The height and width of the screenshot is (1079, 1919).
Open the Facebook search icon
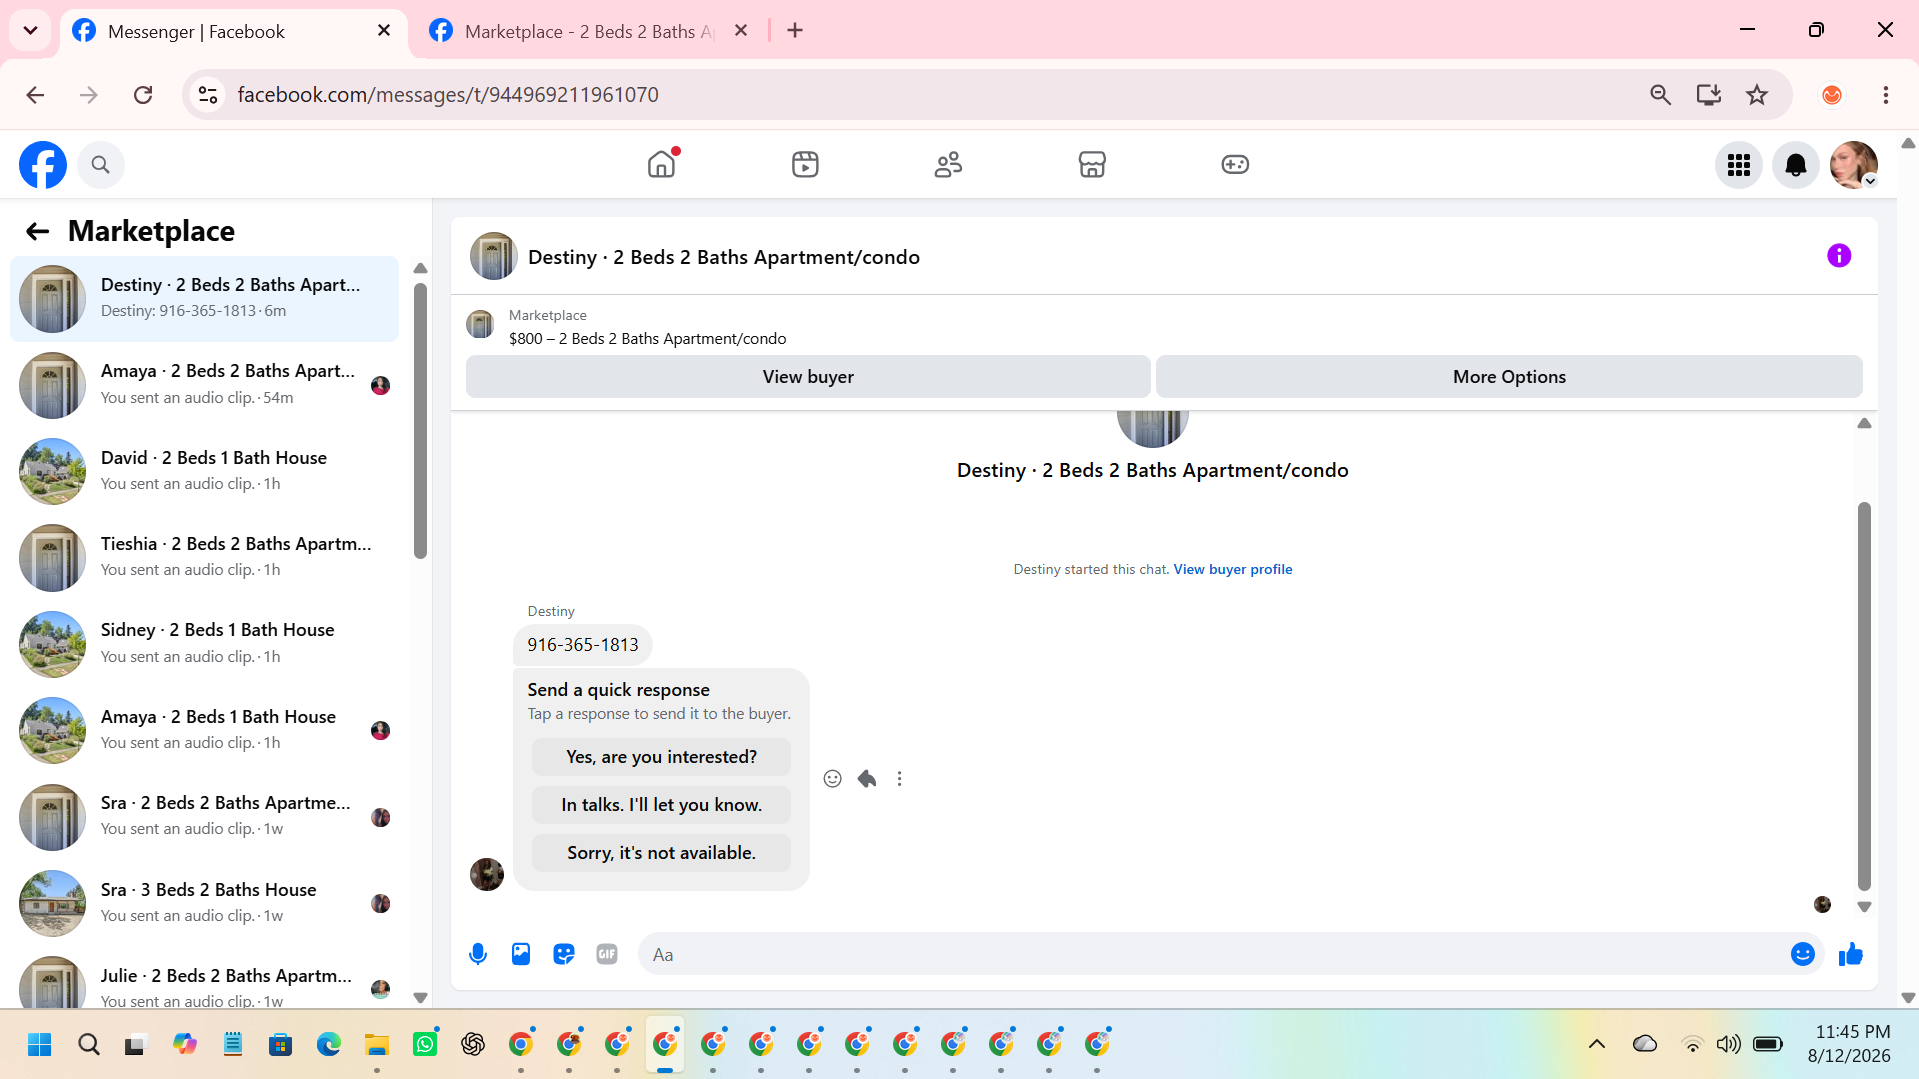[x=100, y=165]
